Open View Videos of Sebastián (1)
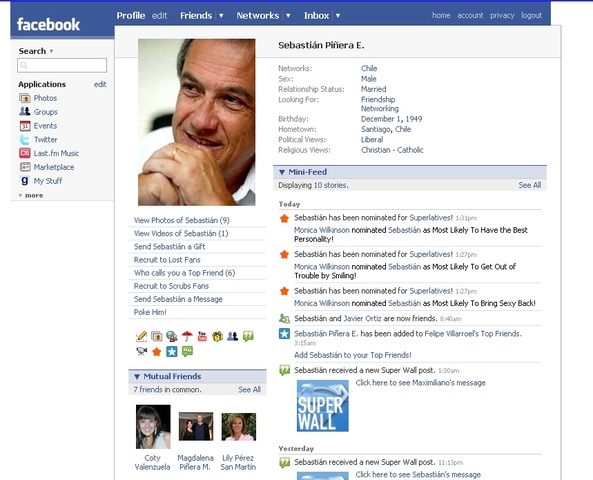 click(x=181, y=233)
